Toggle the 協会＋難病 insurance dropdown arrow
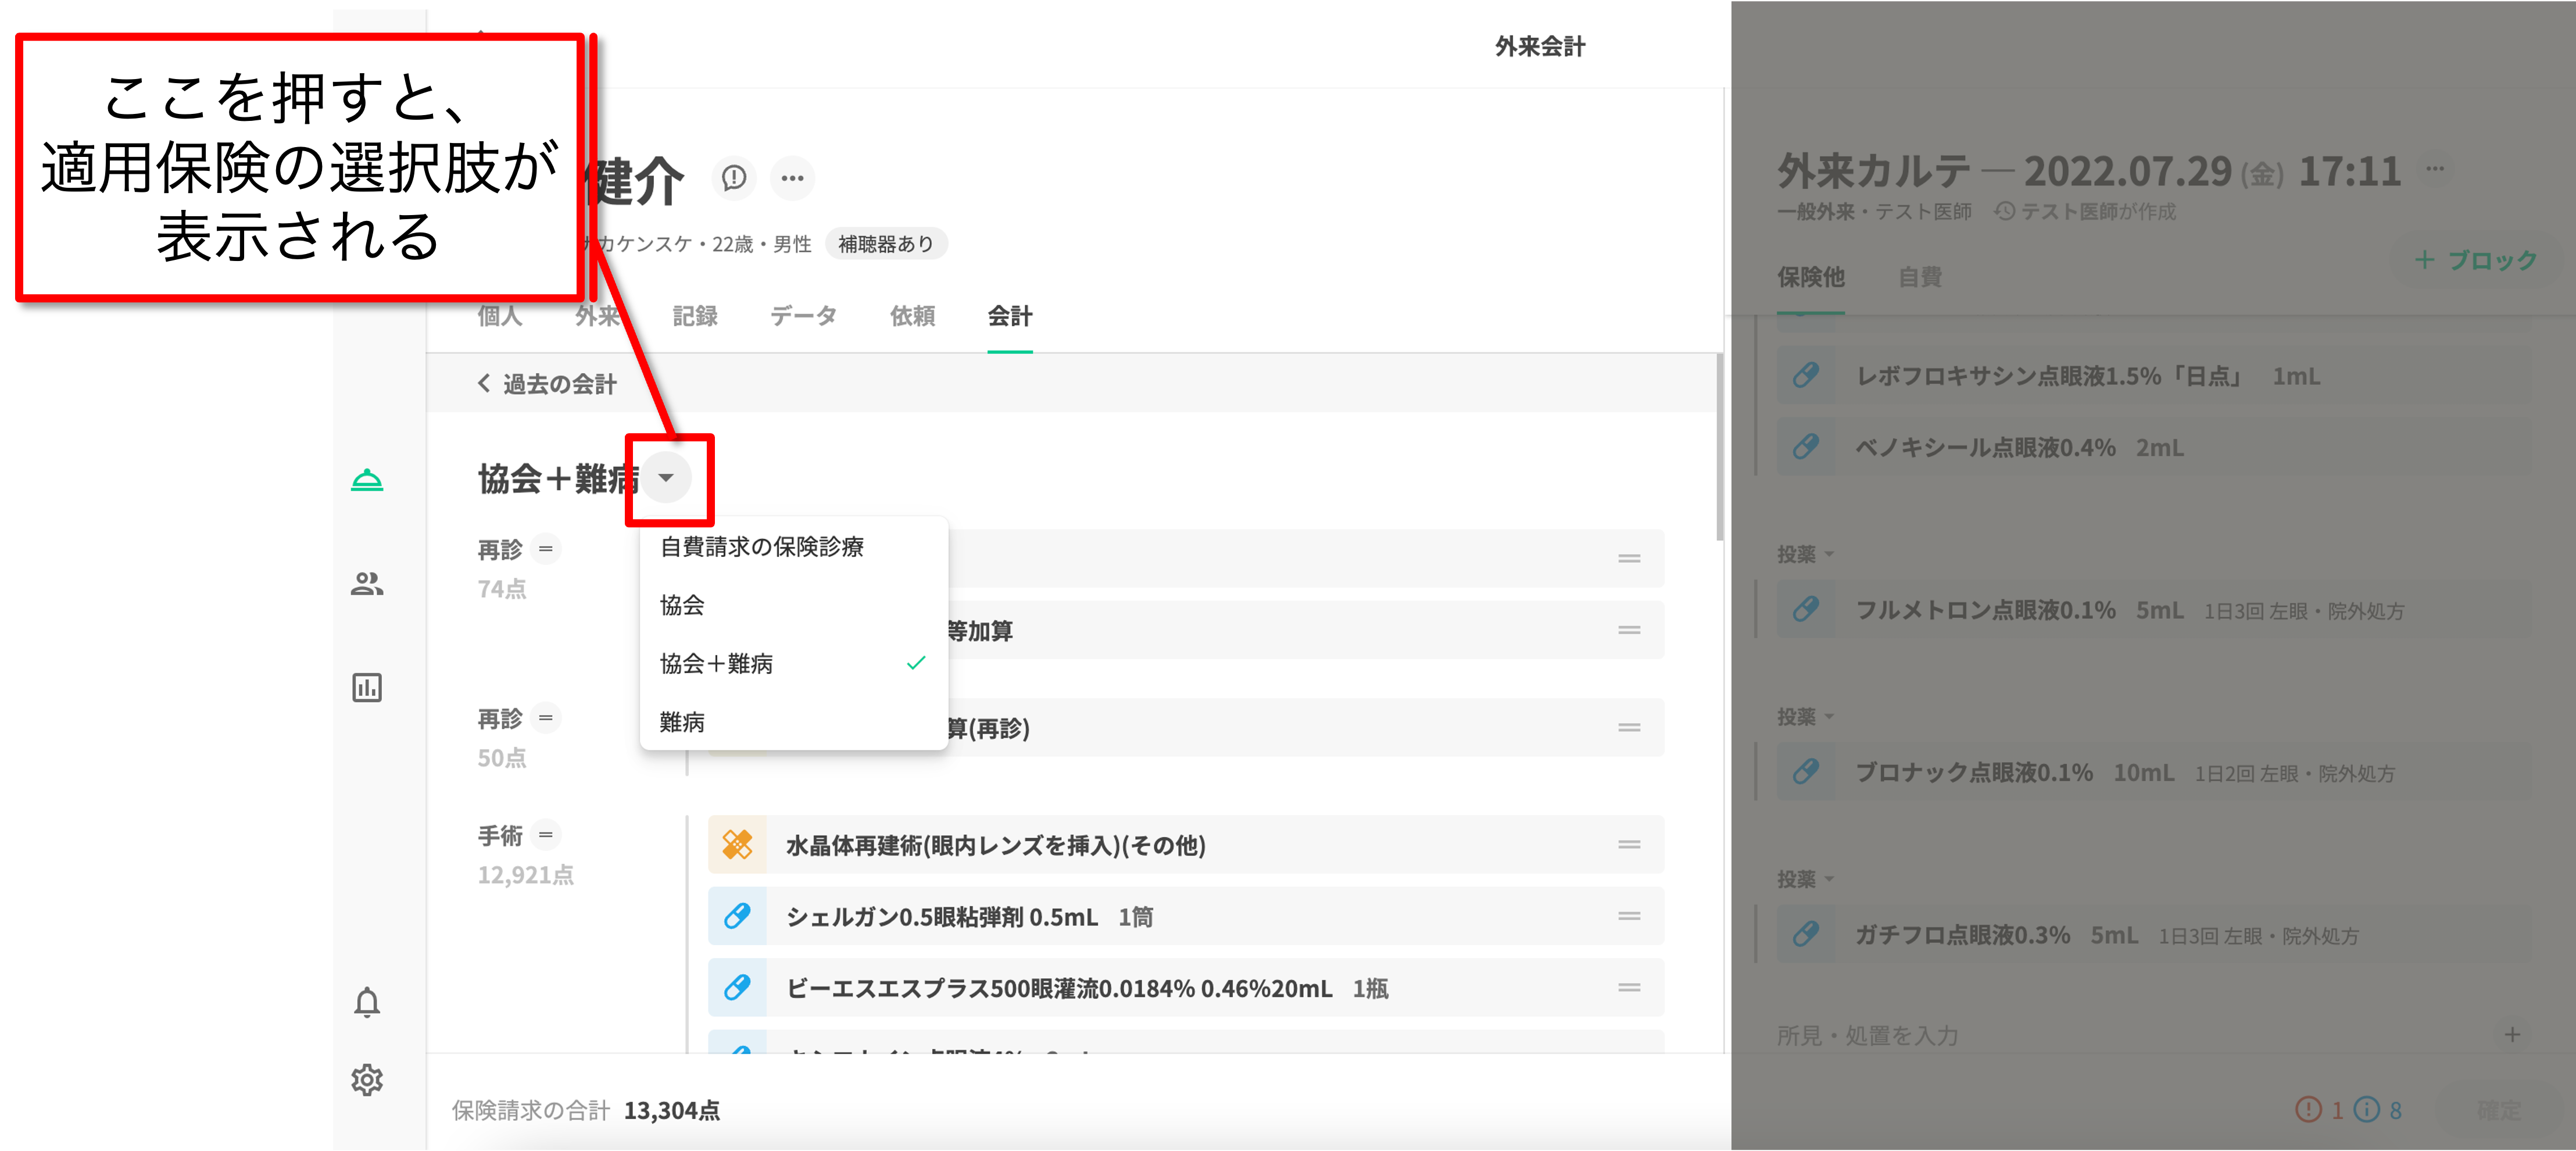The height and width of the screenshot is (1151, 2576). point(666,478)
